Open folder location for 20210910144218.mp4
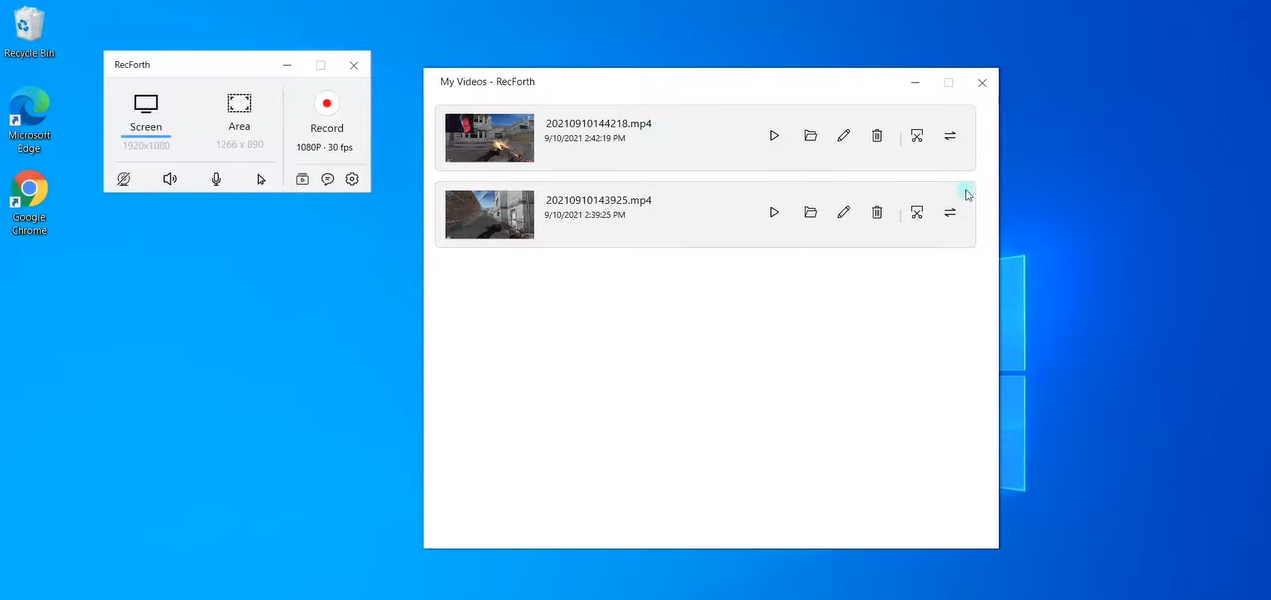Screen dimensions: 1271x600 (810, 136)
